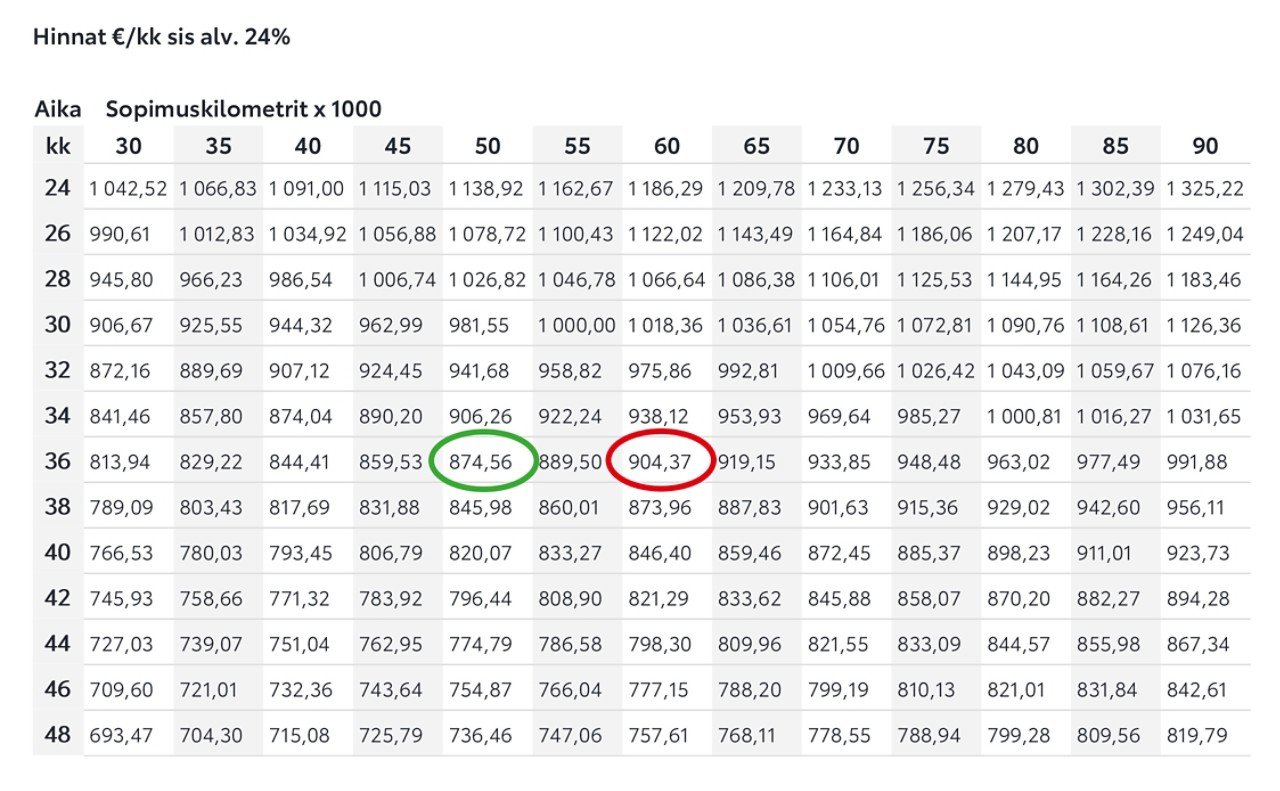Screen dimensions: 1280x791
Task: Select the price 1 325,22
Action: 1206,188
